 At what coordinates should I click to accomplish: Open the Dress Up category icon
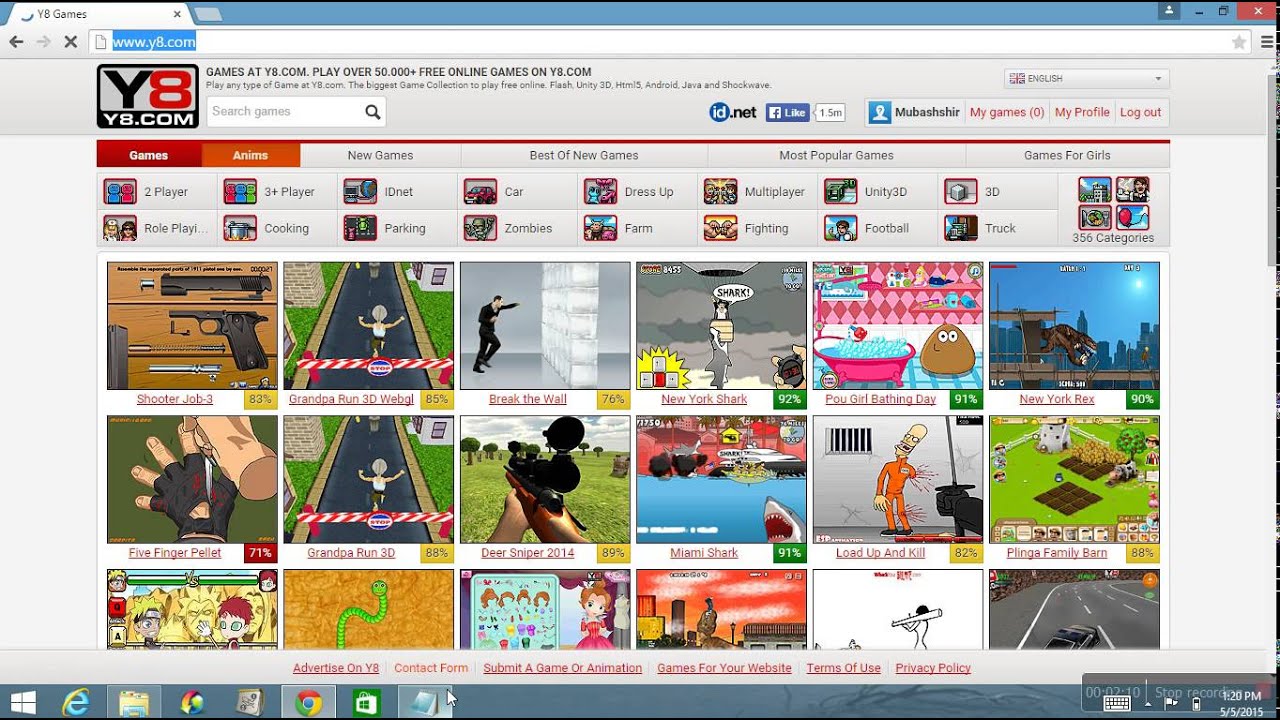600,192
